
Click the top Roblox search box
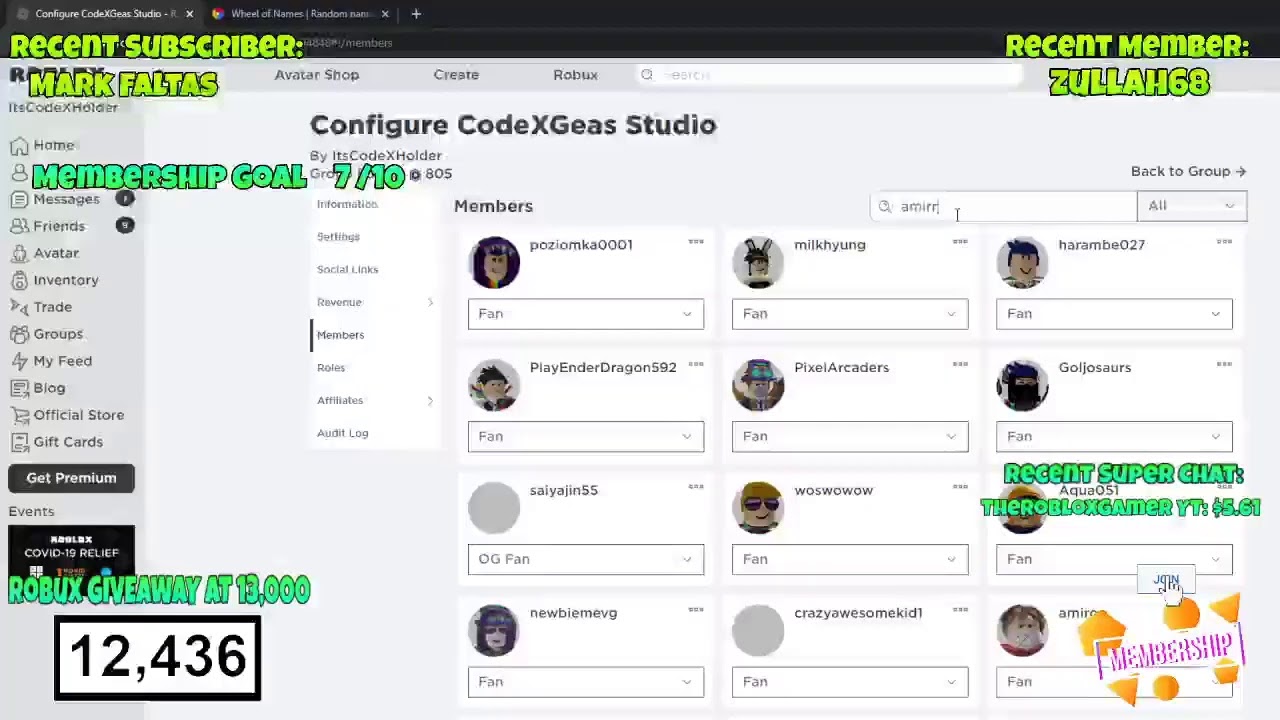[830, 75]
